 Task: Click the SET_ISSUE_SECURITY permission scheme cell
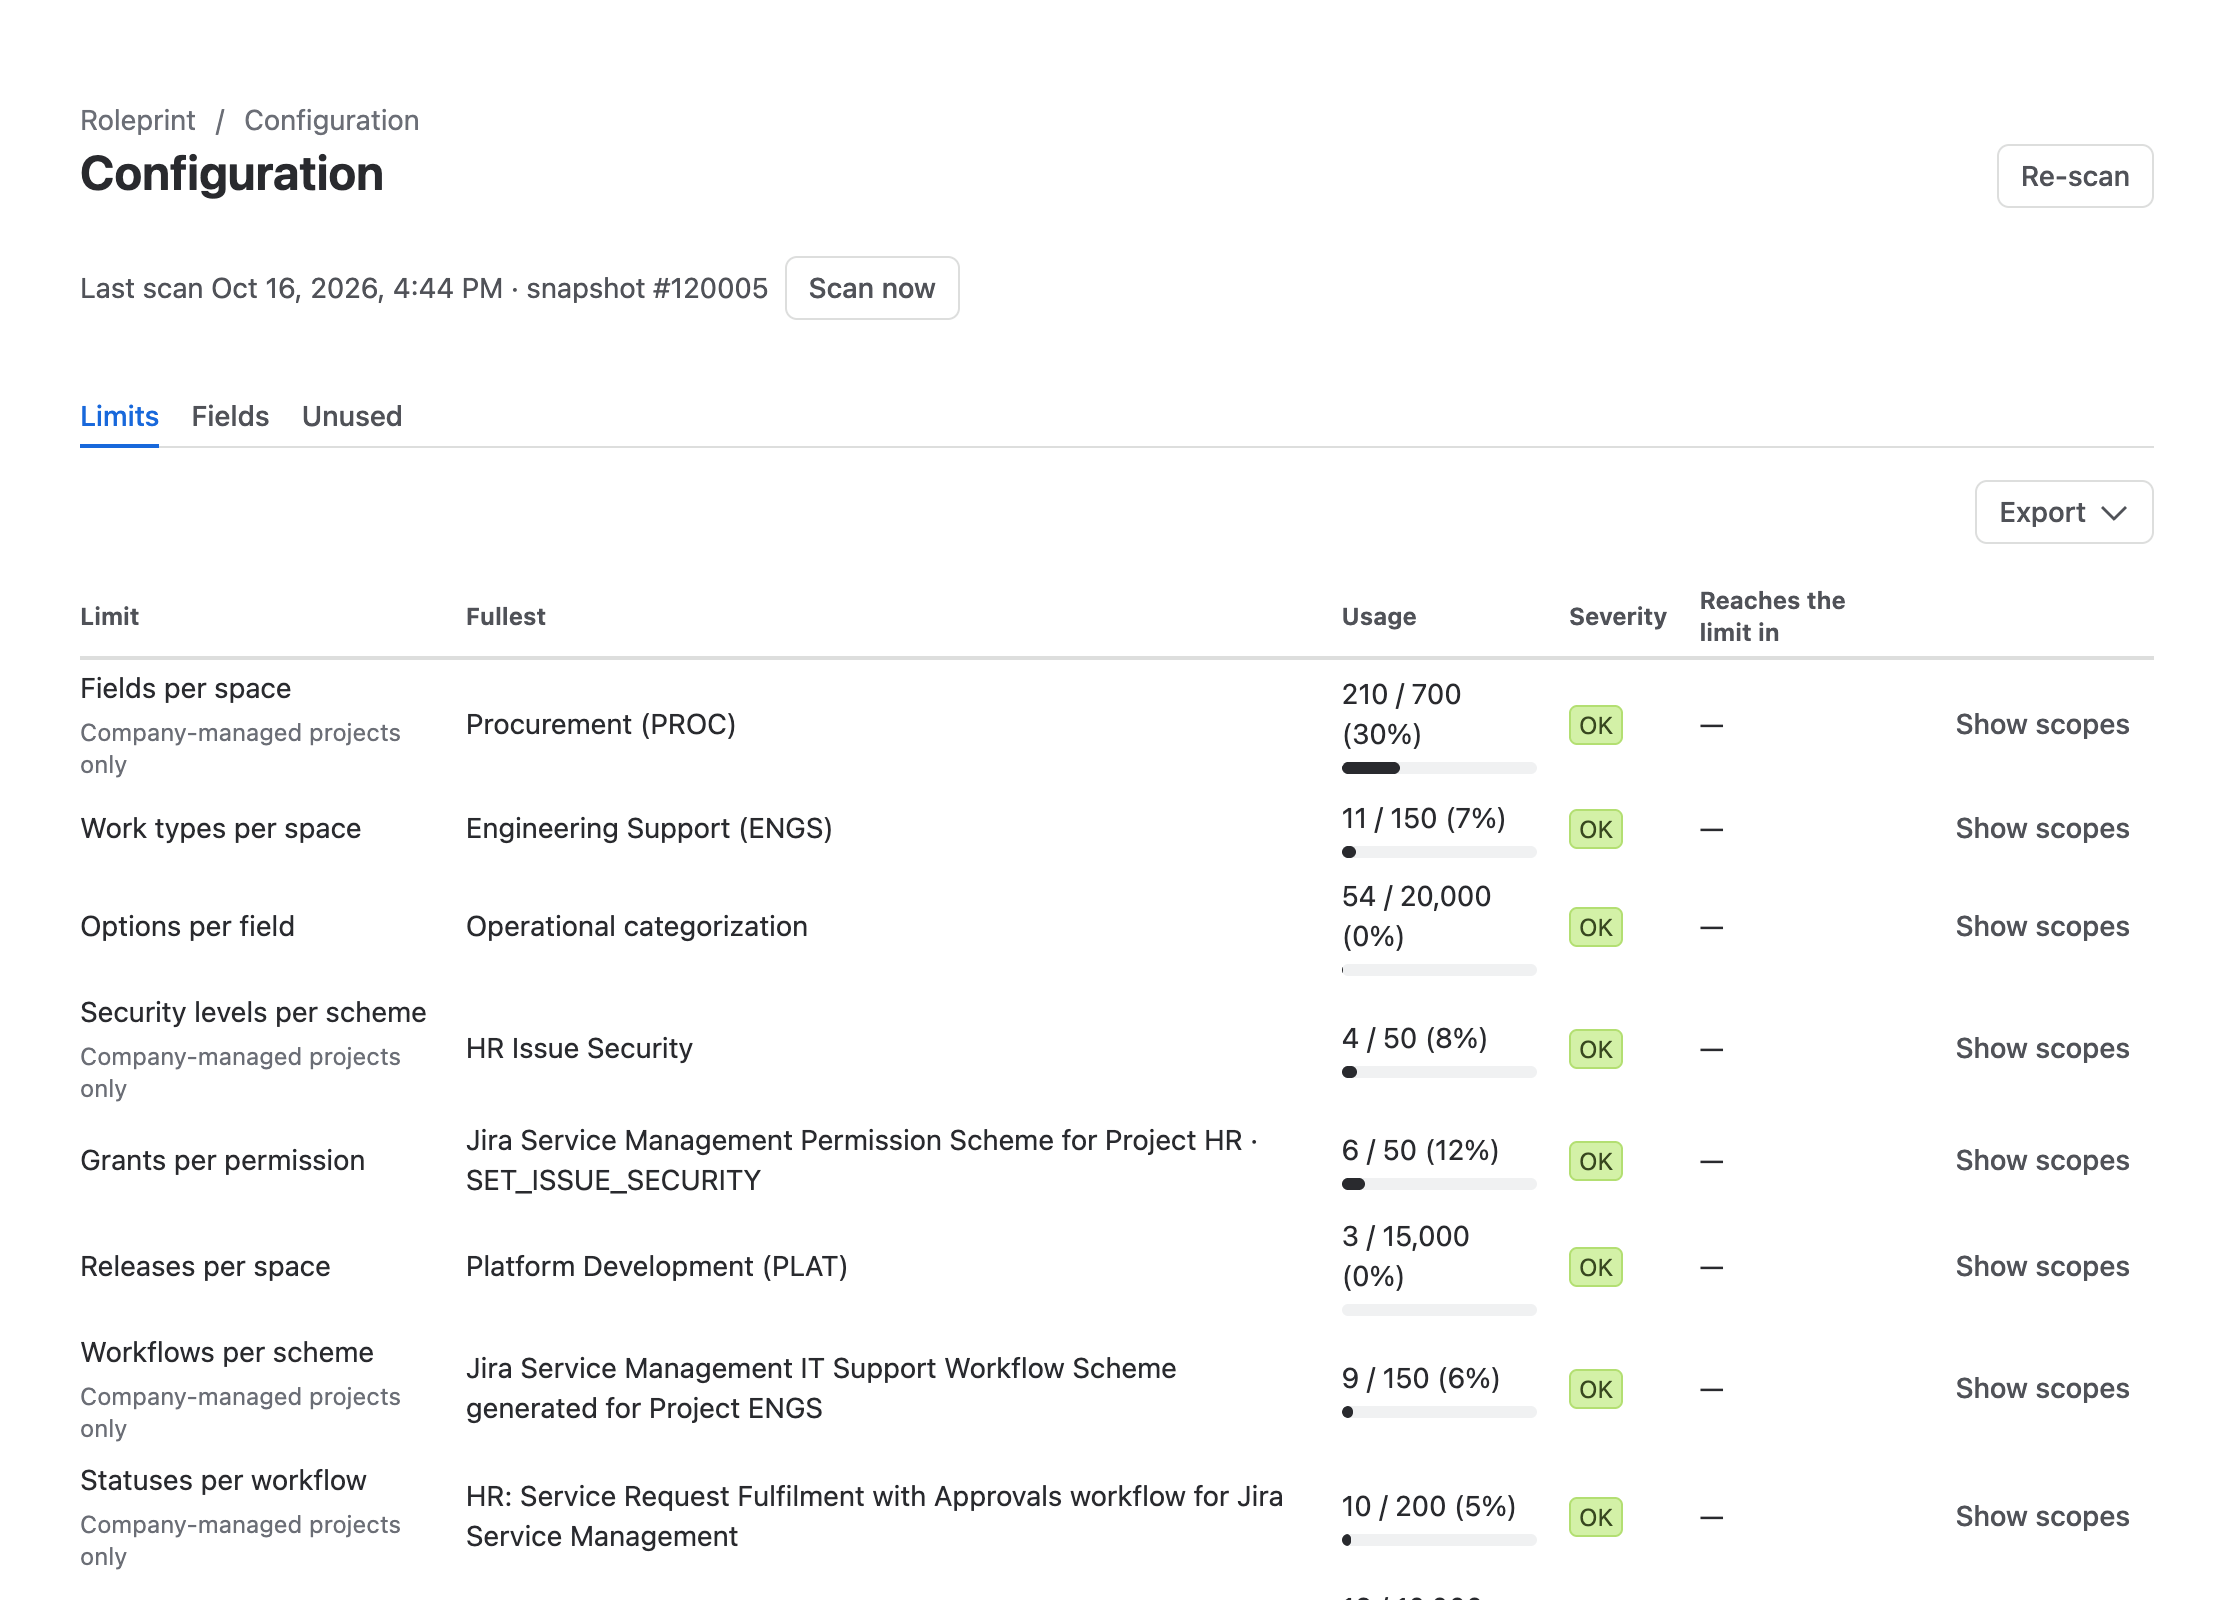point(861,1160)
